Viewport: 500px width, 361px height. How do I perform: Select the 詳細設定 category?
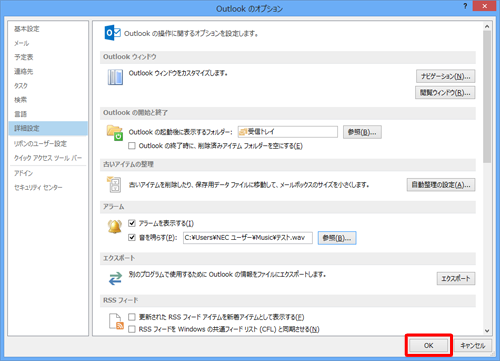click(x=48, y=128)
